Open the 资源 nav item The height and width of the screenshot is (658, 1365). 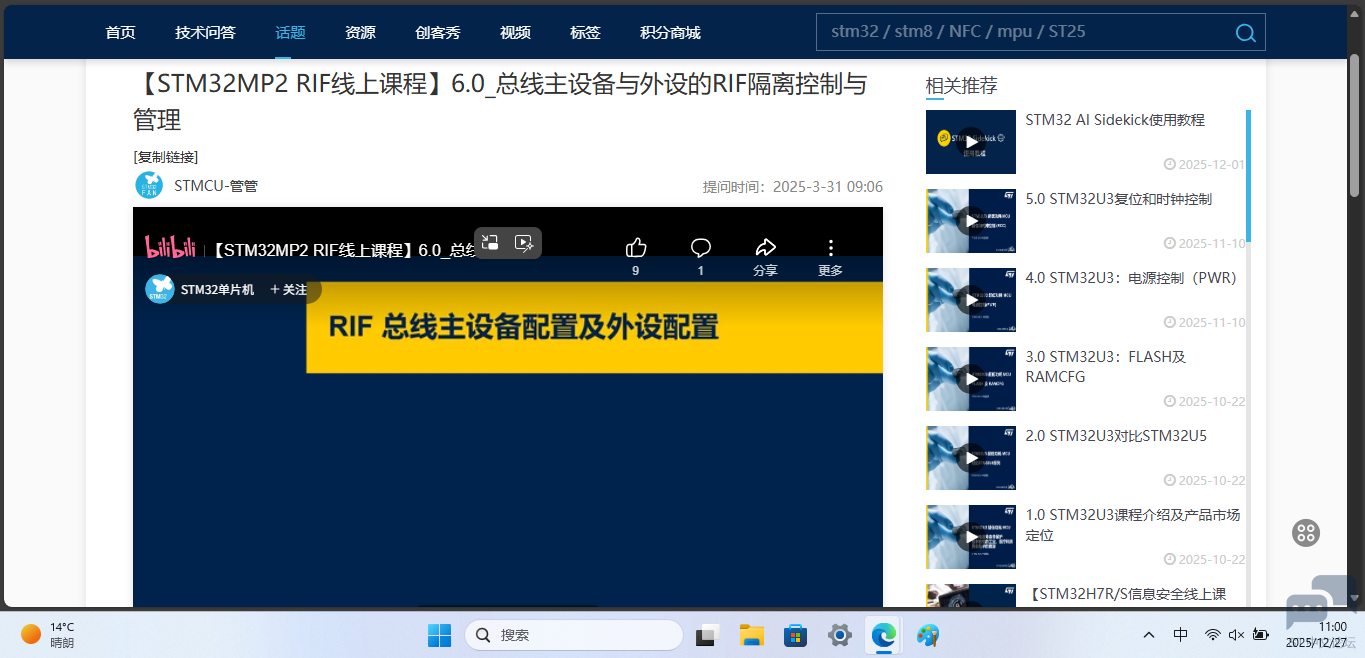360,33
